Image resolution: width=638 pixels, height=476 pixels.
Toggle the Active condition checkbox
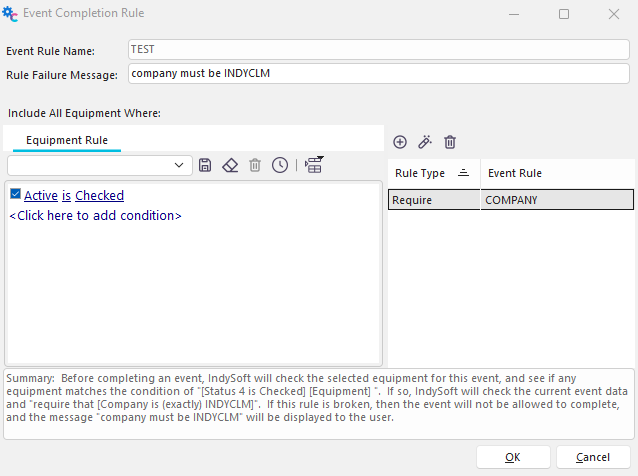click(x=15, y=195)
